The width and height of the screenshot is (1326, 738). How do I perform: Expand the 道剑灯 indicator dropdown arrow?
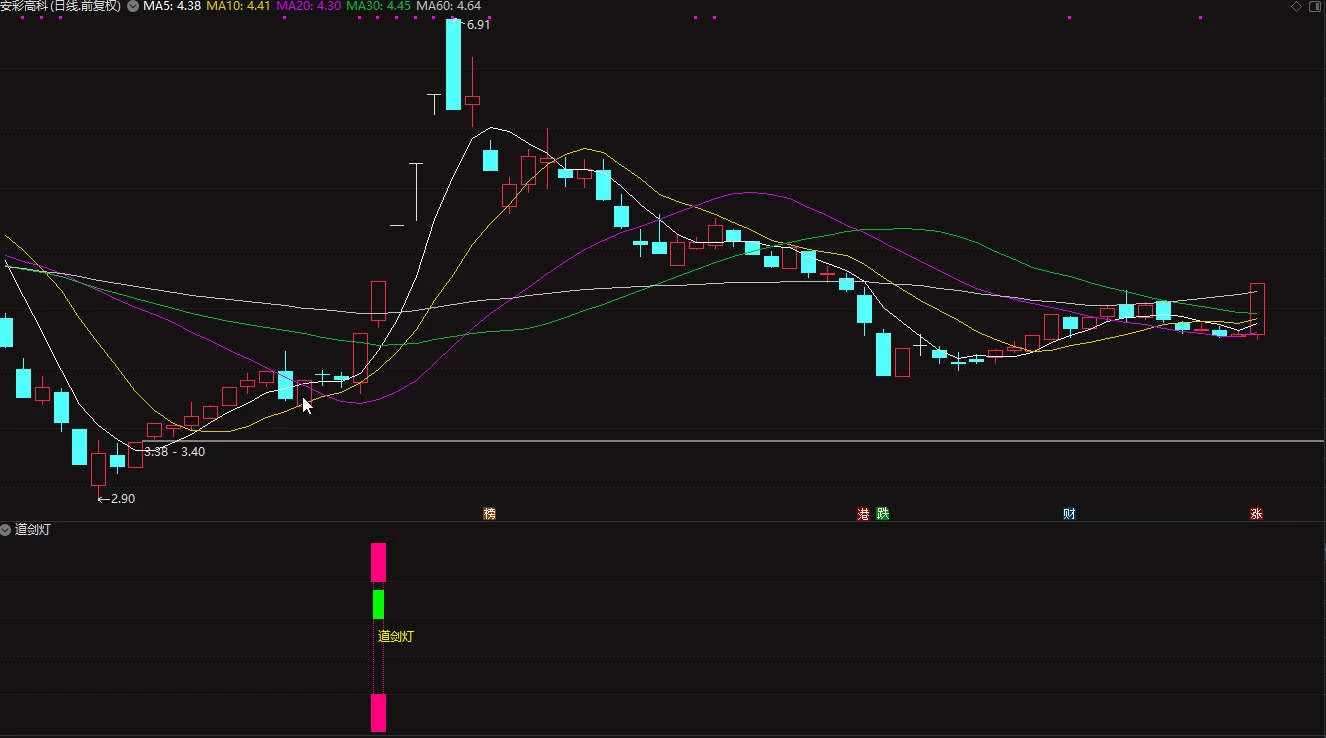(6, 529)
